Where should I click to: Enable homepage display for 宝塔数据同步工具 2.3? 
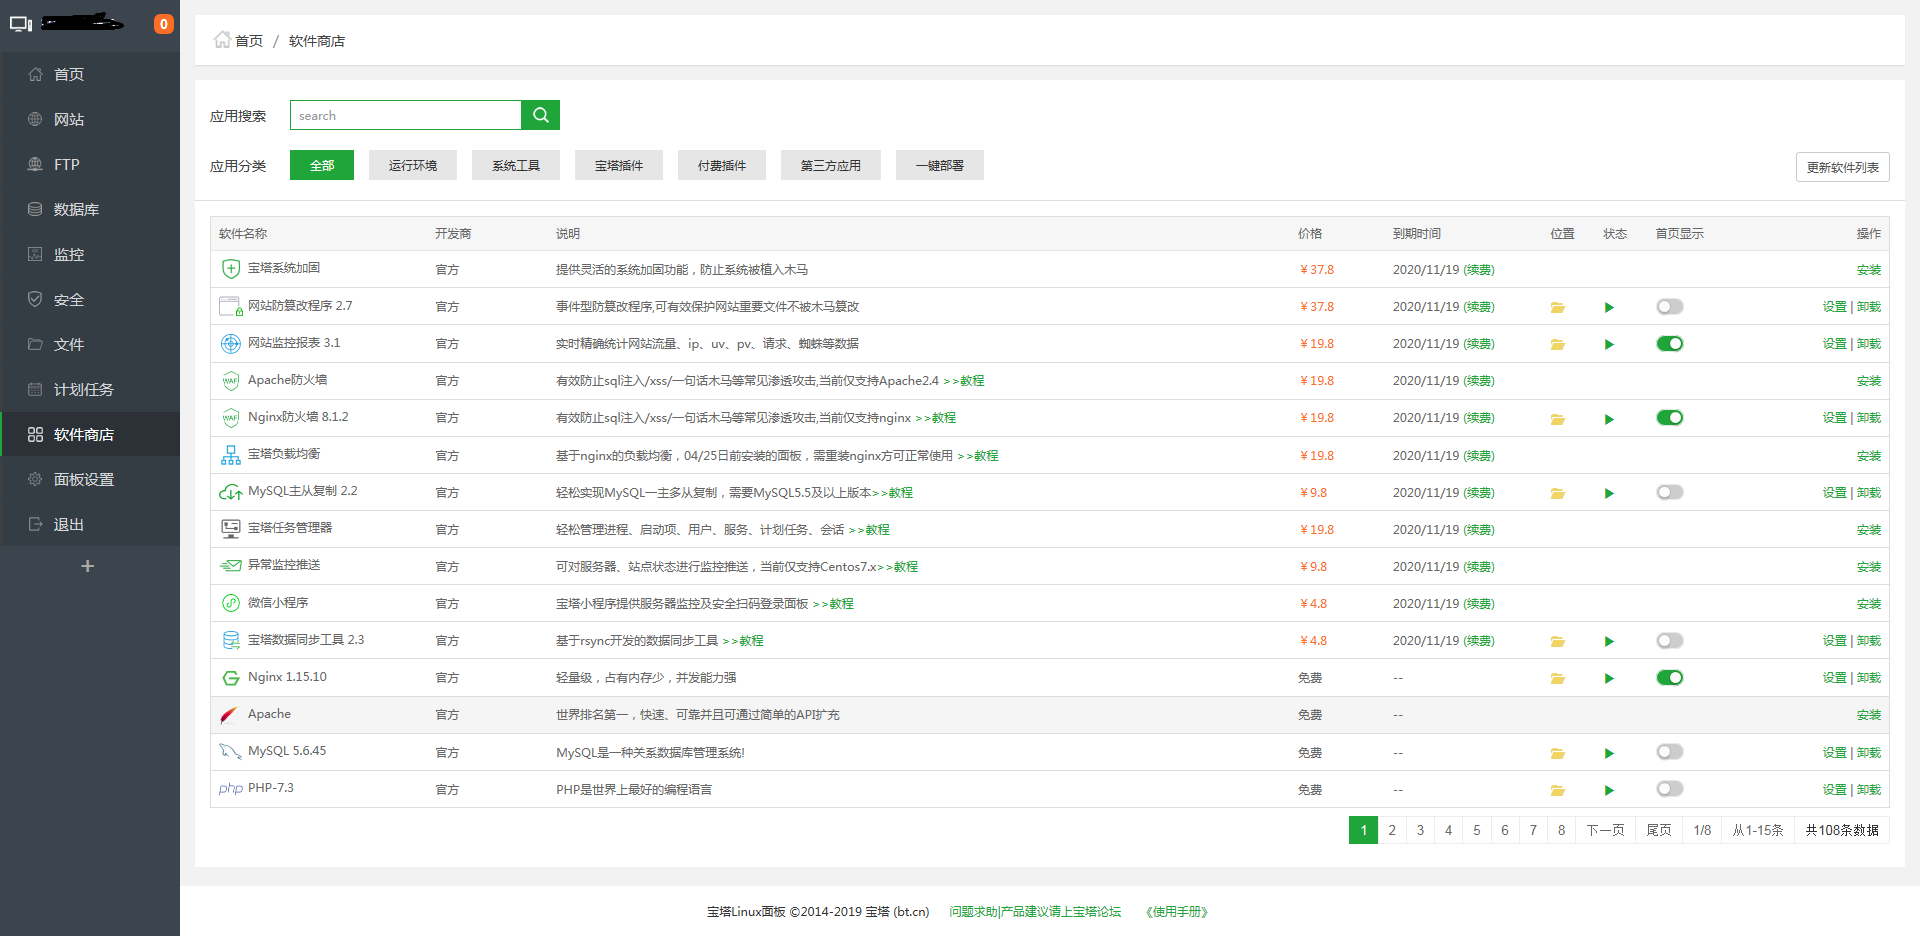1670,640
